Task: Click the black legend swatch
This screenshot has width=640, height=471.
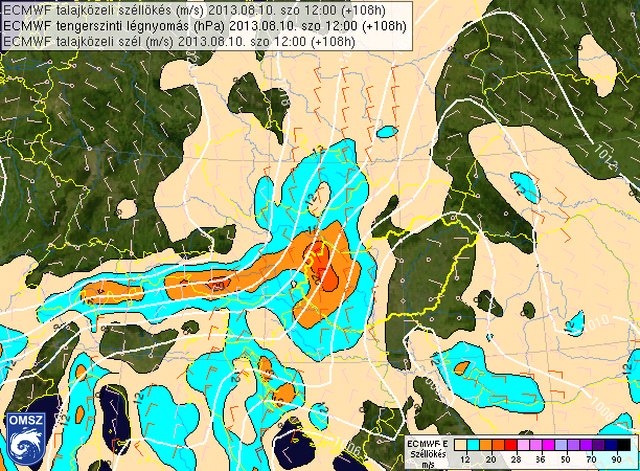Action: point(624,445)
